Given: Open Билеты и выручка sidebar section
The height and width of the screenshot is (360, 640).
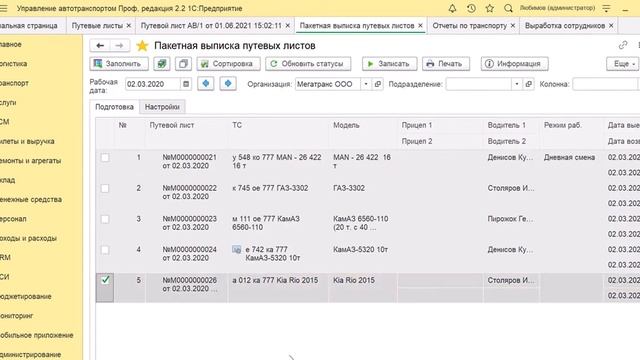Looking at the screenshot, I should click(27, 141).
